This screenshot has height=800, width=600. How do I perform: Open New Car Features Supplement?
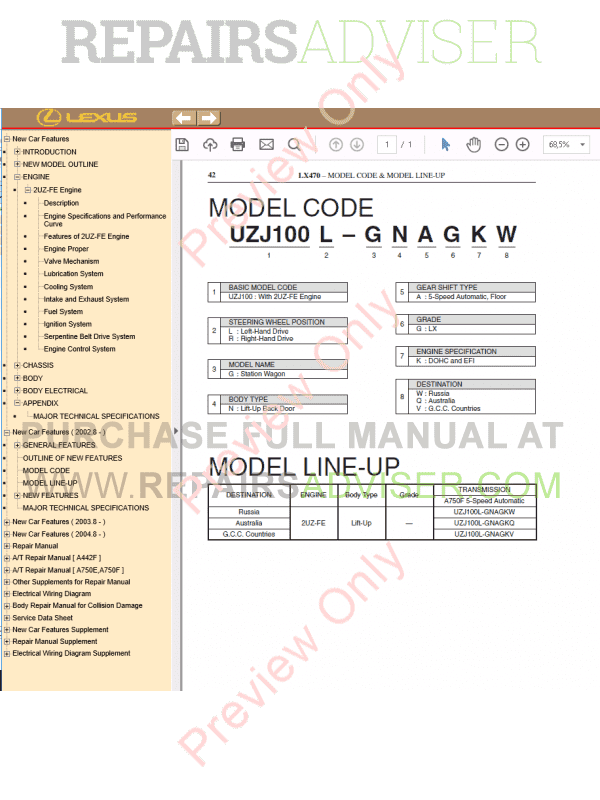tap(60, 630)
